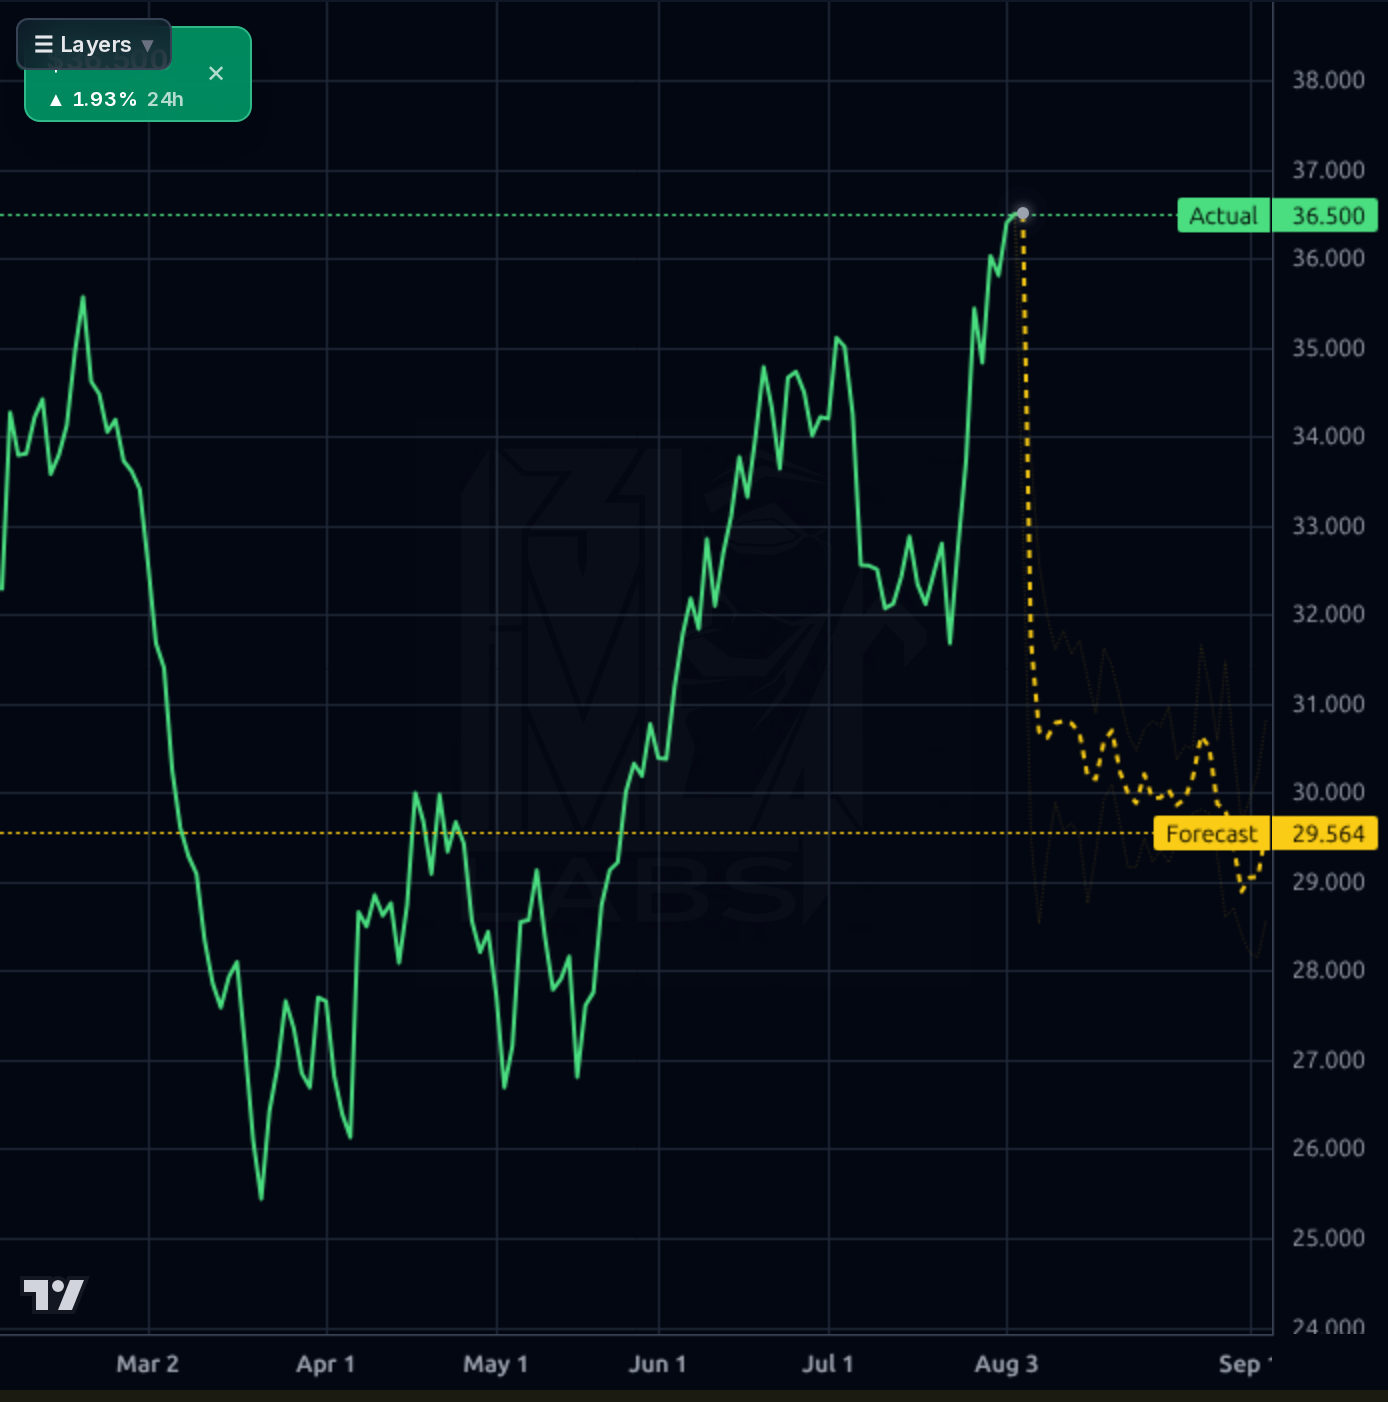Click the Mar 2 date label
Viewport: 1388px width, 1402px height.
tap(148, 1364)
